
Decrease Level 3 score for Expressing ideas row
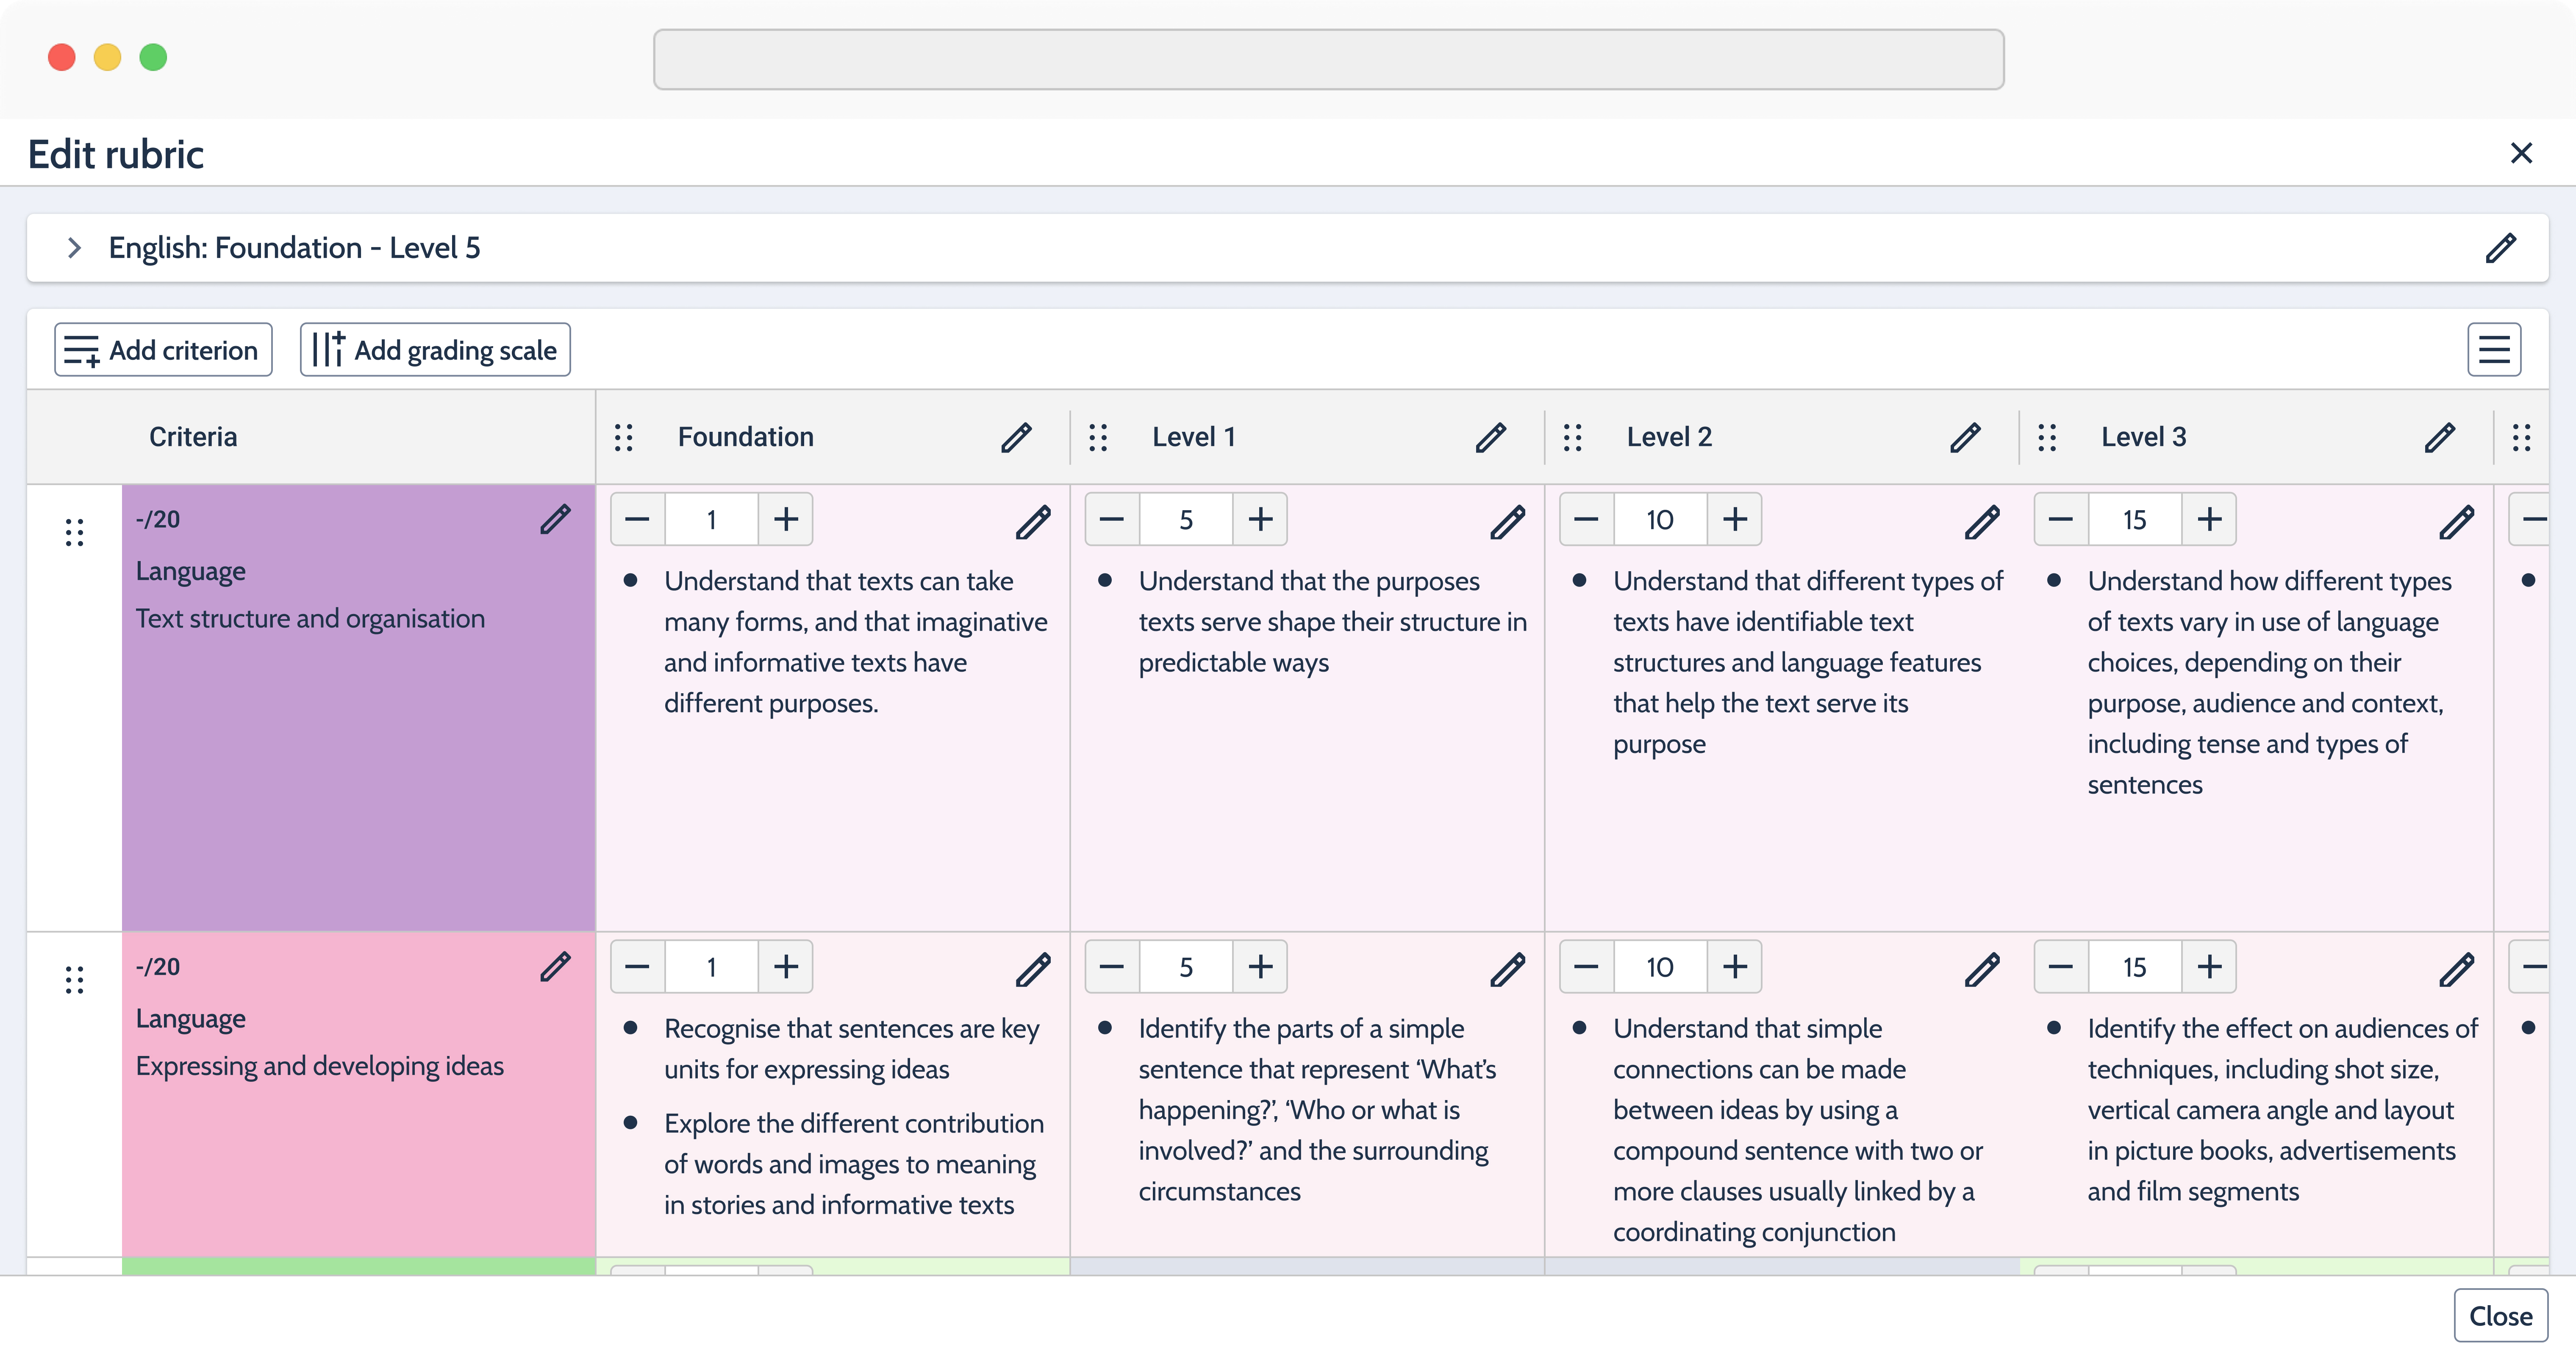[x=2060, y=966]
